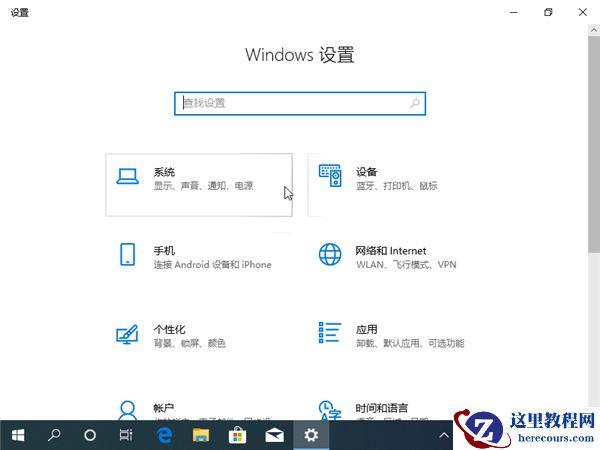Image resolution: width=600 pixels, height=450 pixels.
Task: Open the 设备 keyboard and speaker icon
Action: click(x=330, y=176)
